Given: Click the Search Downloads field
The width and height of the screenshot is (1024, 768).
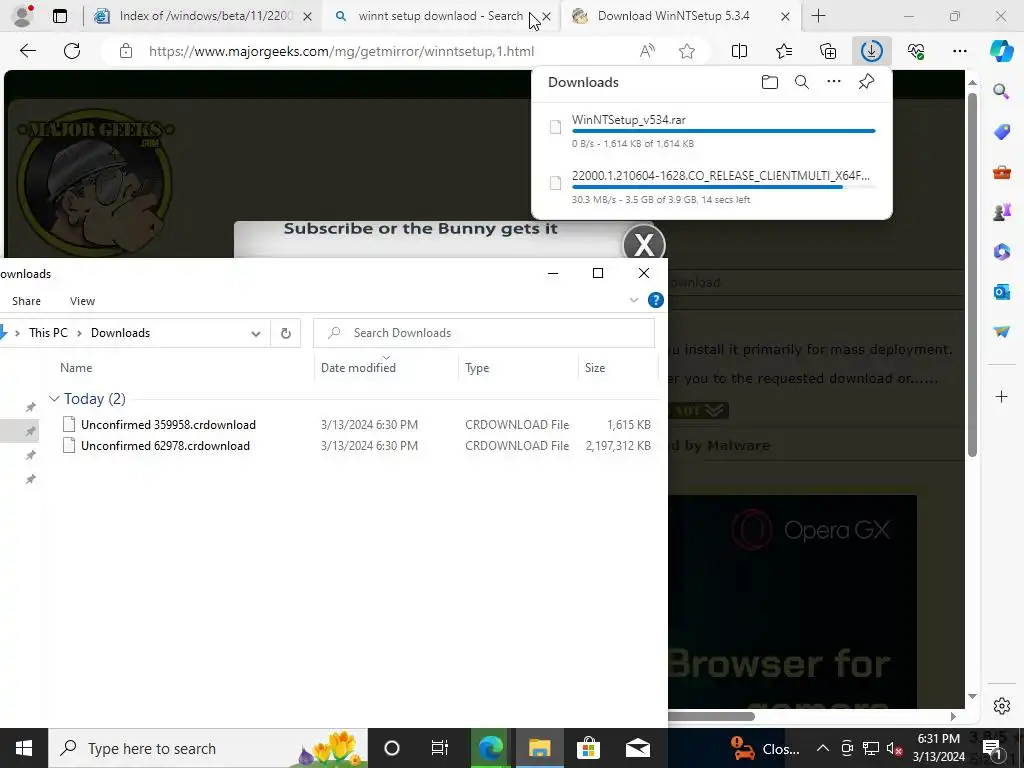Looking at the screenshot, I should [484, 333].
